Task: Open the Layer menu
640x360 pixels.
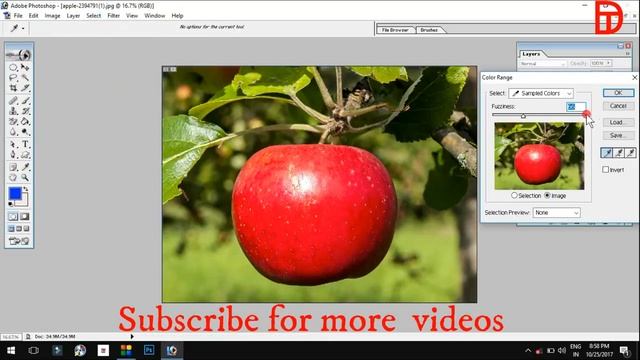Action: [73, 16]
